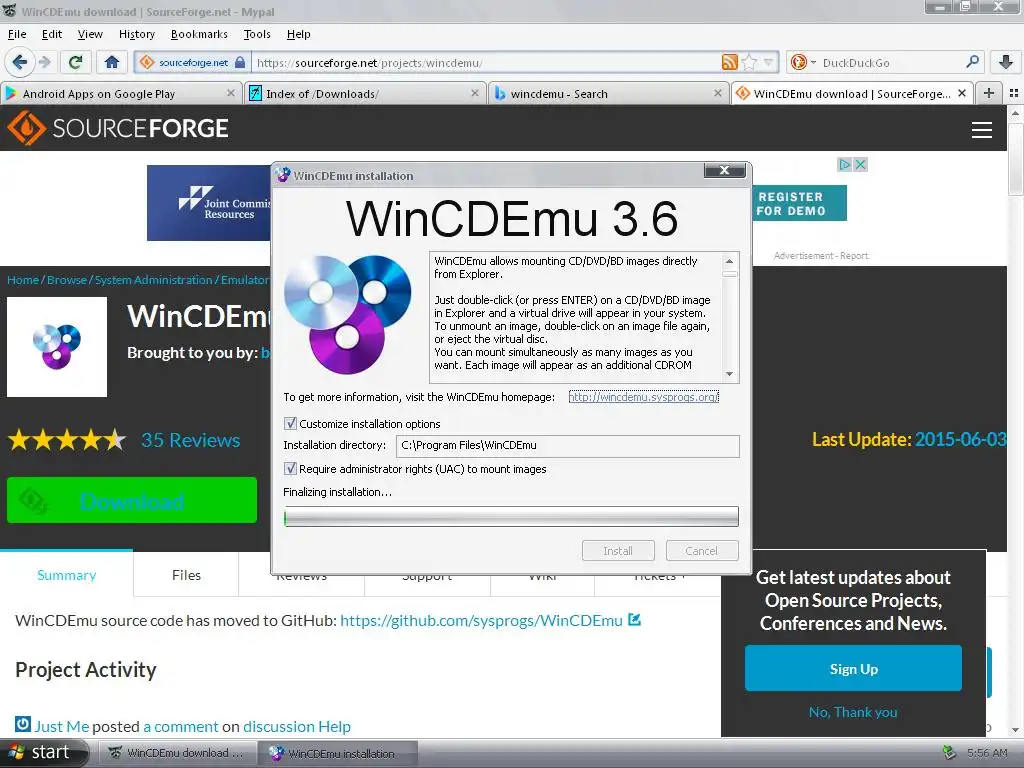The height and width of the screenshot is (768, 1024).
Task: Go back with the browser back arrow
Action: tap(20, 62)
